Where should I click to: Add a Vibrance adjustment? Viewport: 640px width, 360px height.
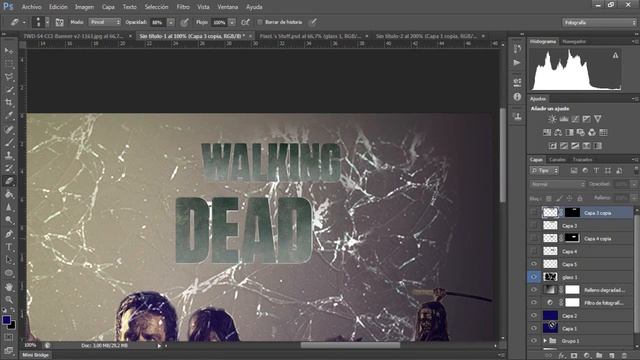click(x=598, y=119)
